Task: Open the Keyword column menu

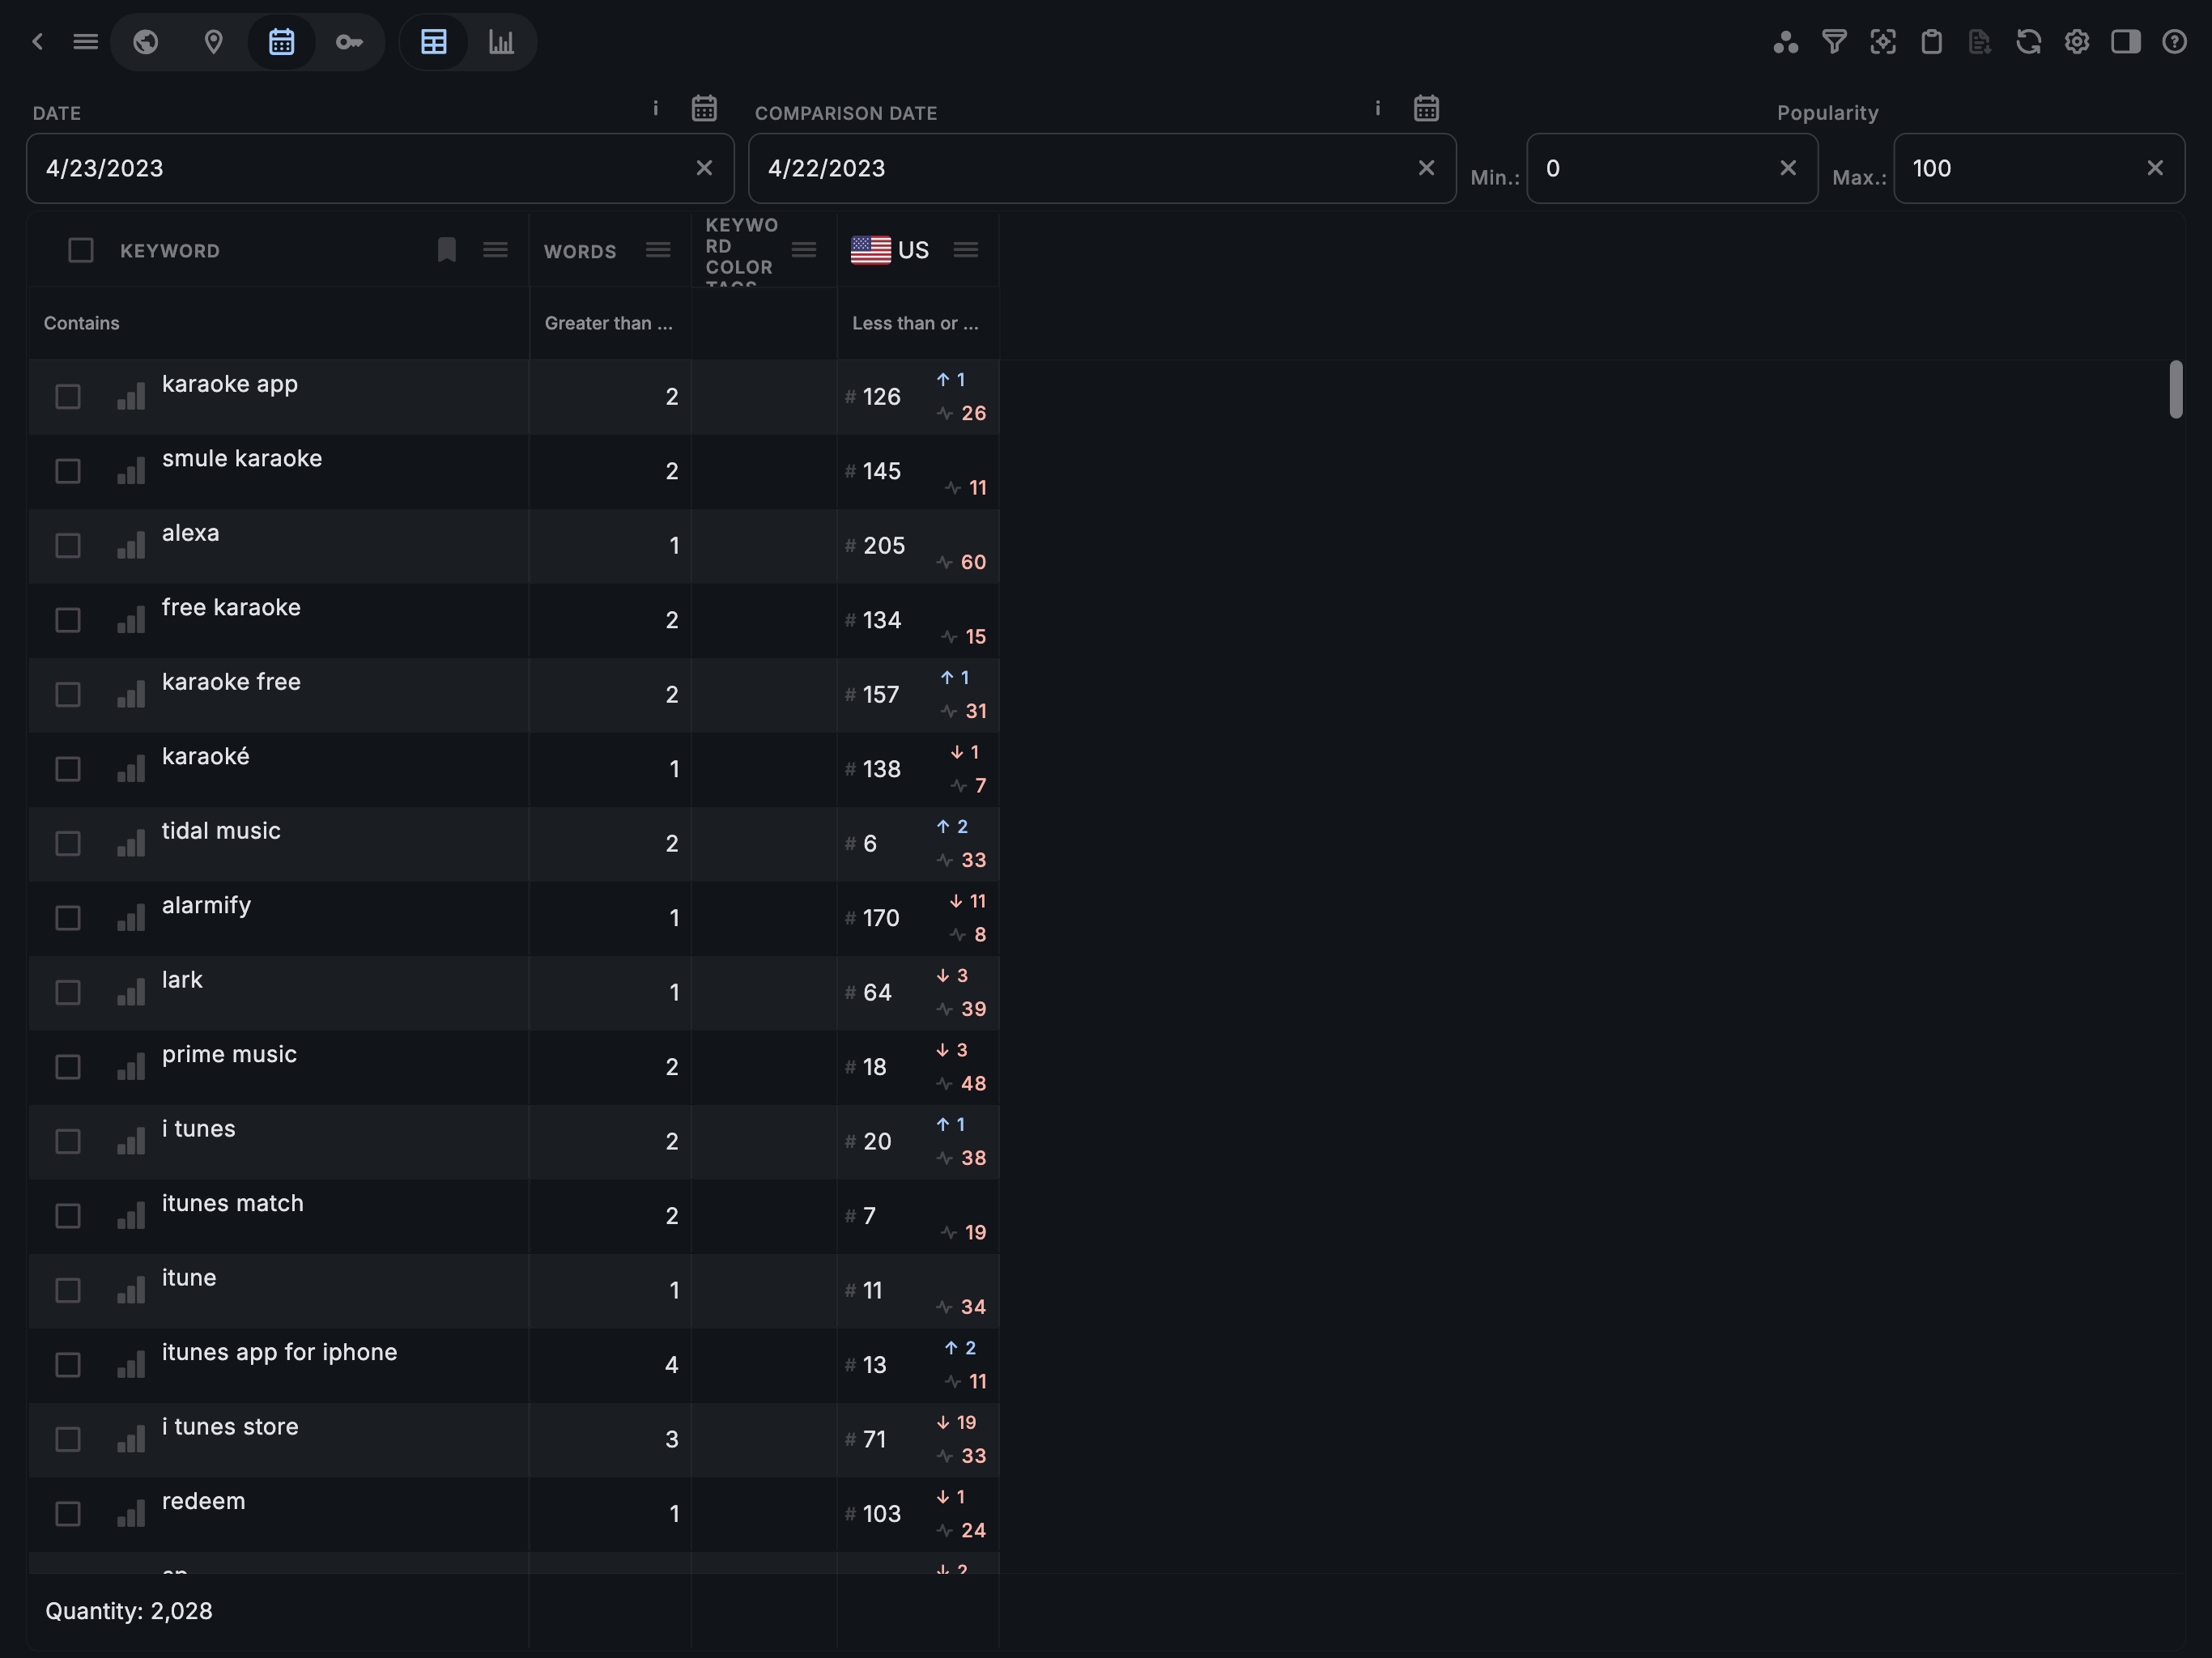Action: (x=495, y=250)
